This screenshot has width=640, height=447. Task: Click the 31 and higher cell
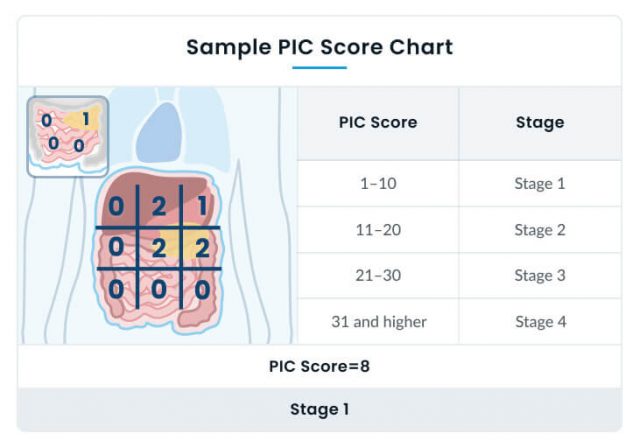(378, 322)
